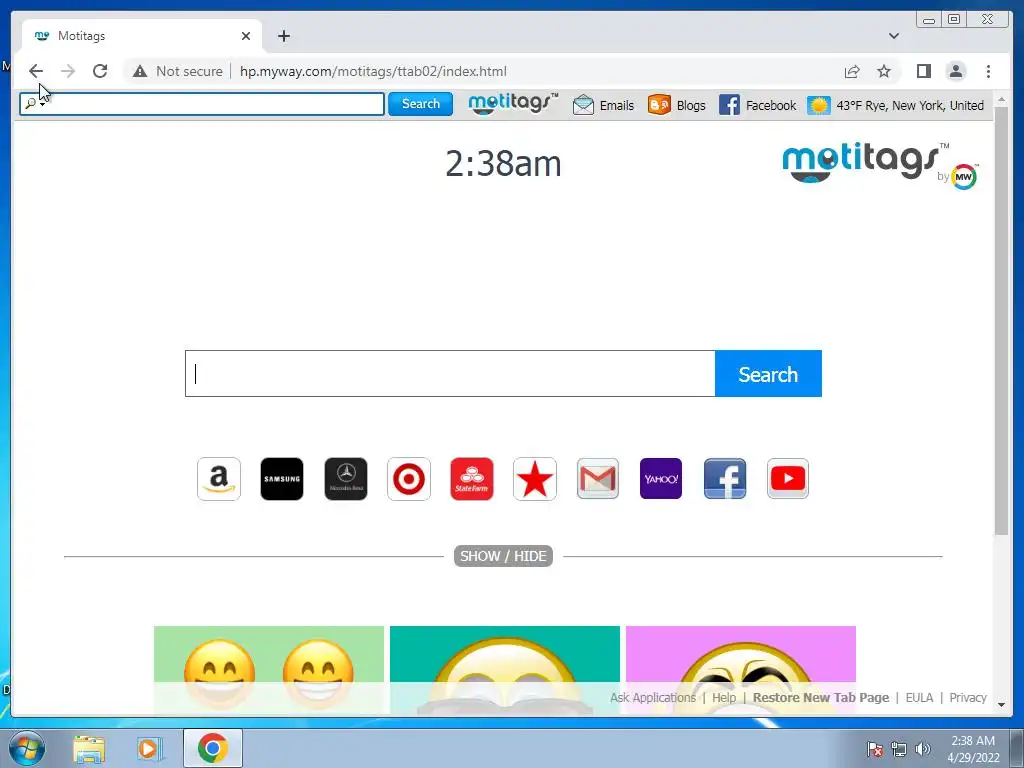Click Restore New Tab Page link
Viewport: 1024px width, 768px height.
[821, 697]
